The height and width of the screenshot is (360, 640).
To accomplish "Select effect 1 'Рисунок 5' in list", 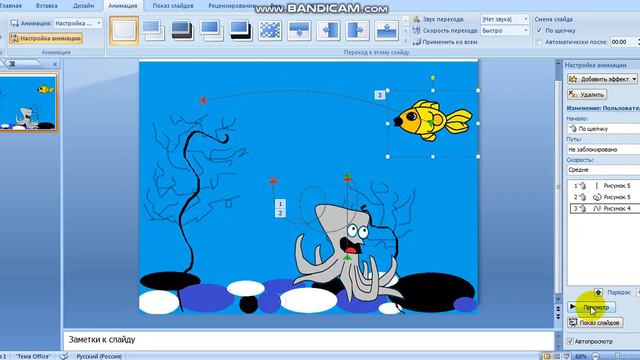I will click(604, 186).
